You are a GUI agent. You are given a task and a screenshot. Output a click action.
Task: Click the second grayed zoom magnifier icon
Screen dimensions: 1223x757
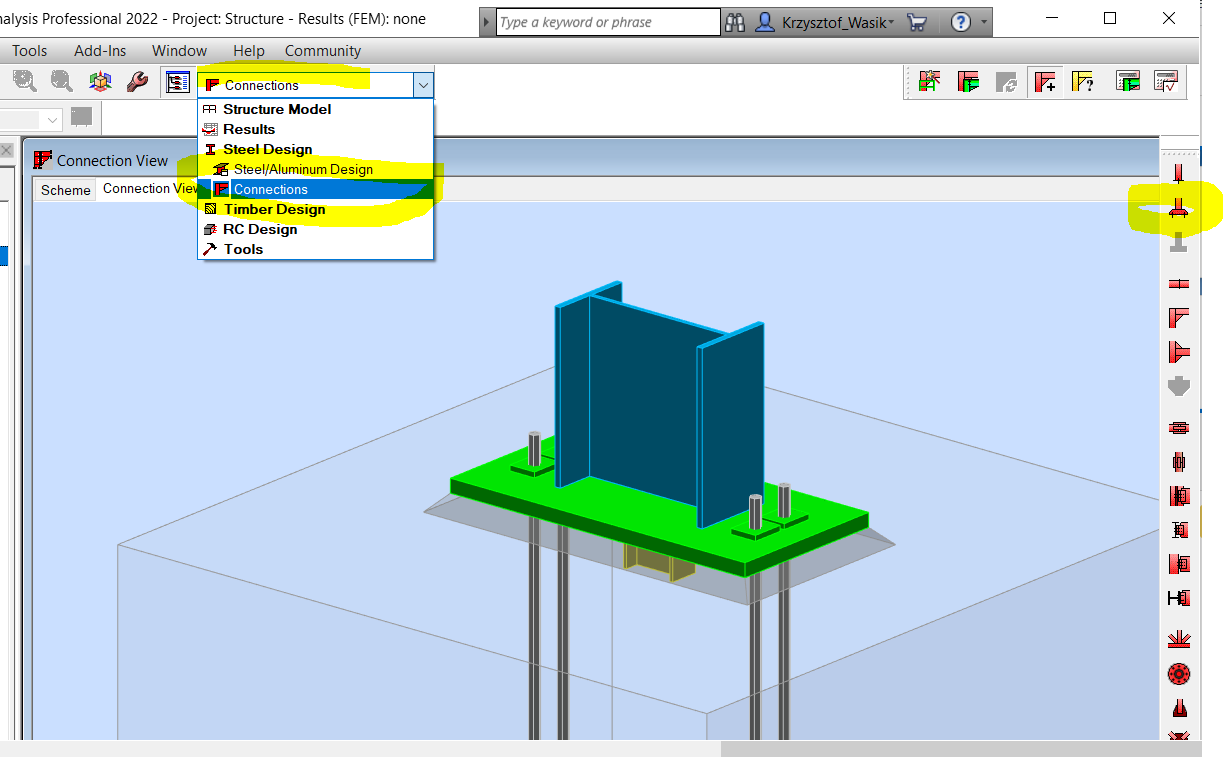62,83
